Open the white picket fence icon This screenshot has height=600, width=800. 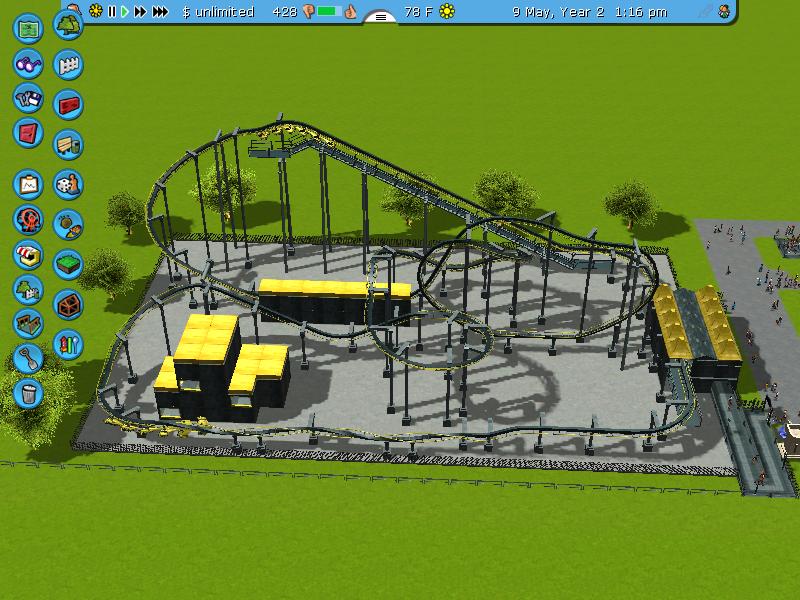[x=68, y=65]
